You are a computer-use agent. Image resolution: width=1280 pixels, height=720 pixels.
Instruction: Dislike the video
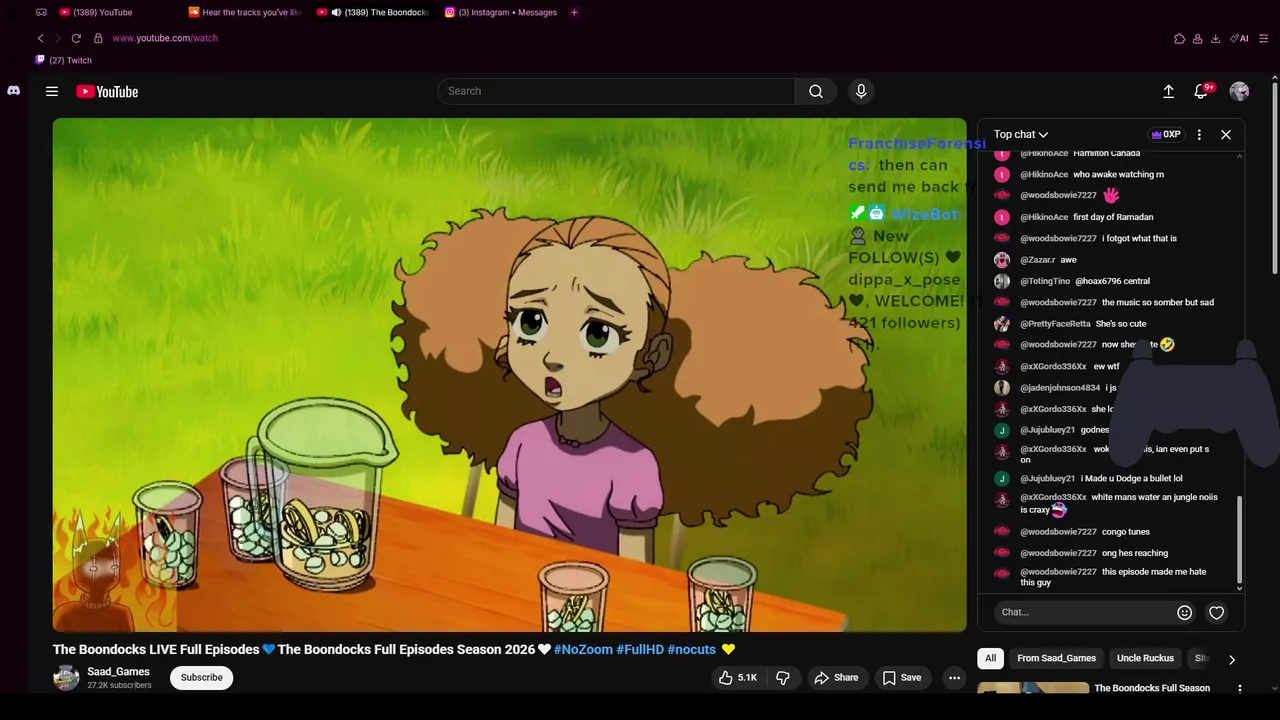[x=783, y=677]
